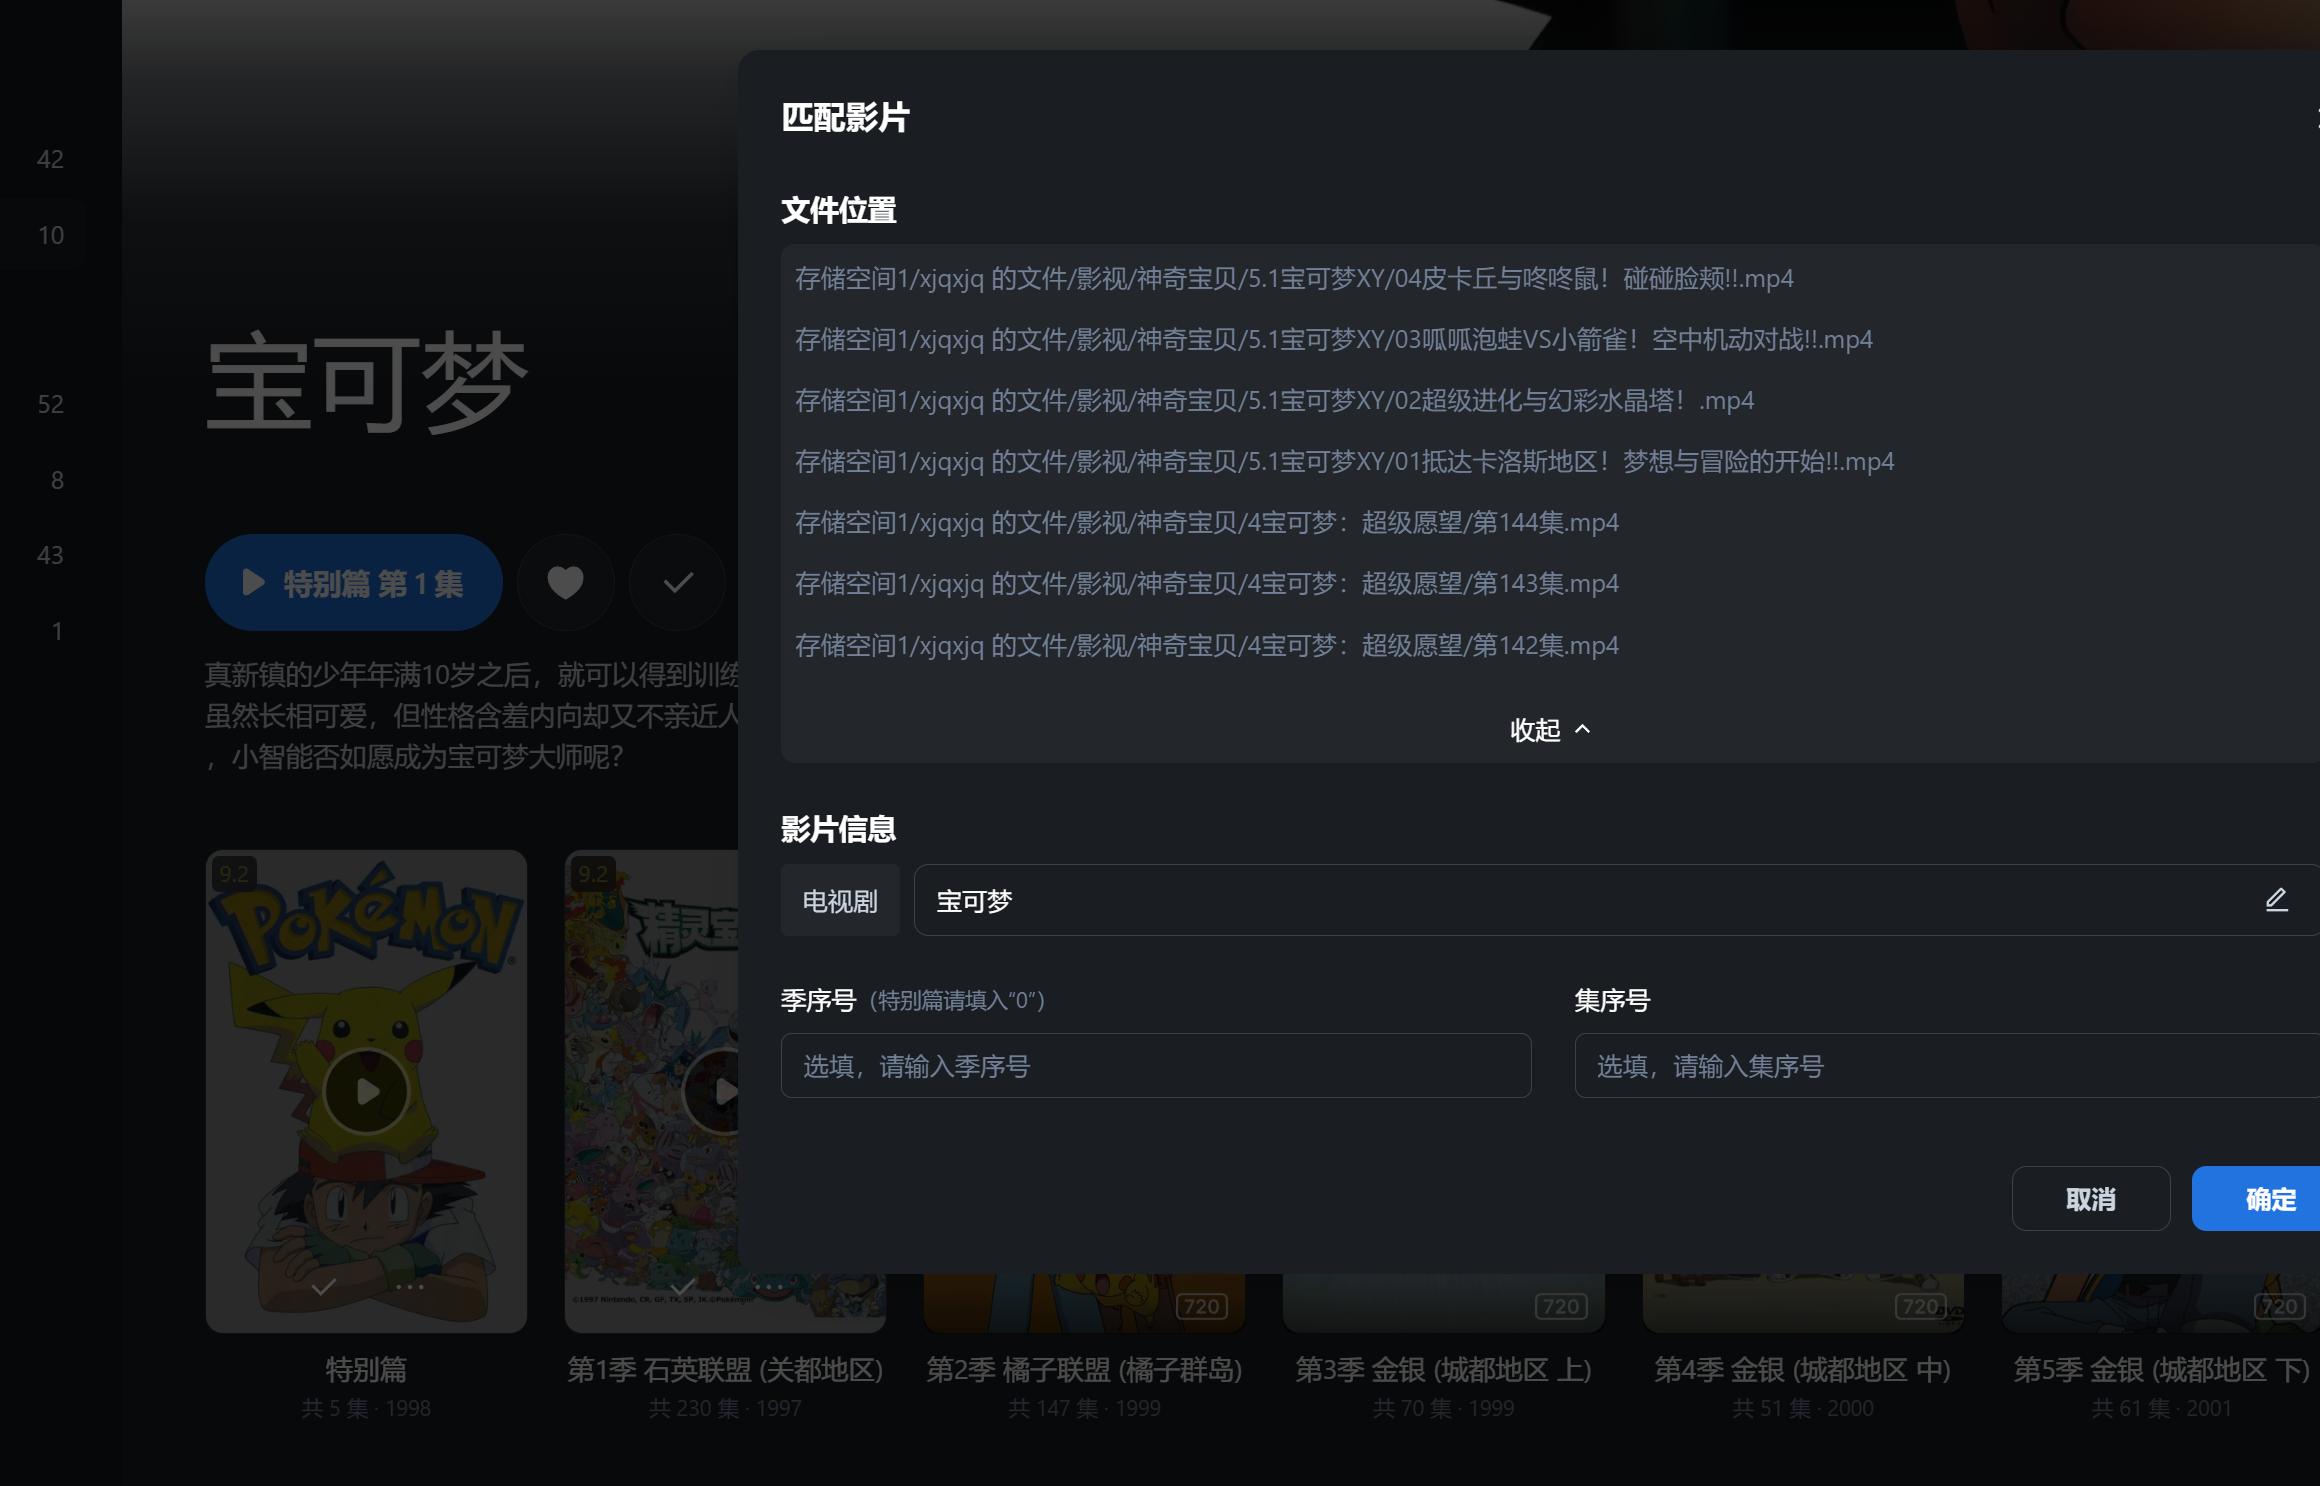This screenshot has height=1486, width=2320.
Task: Click the heart favorite icon
Action: (565, 583)
